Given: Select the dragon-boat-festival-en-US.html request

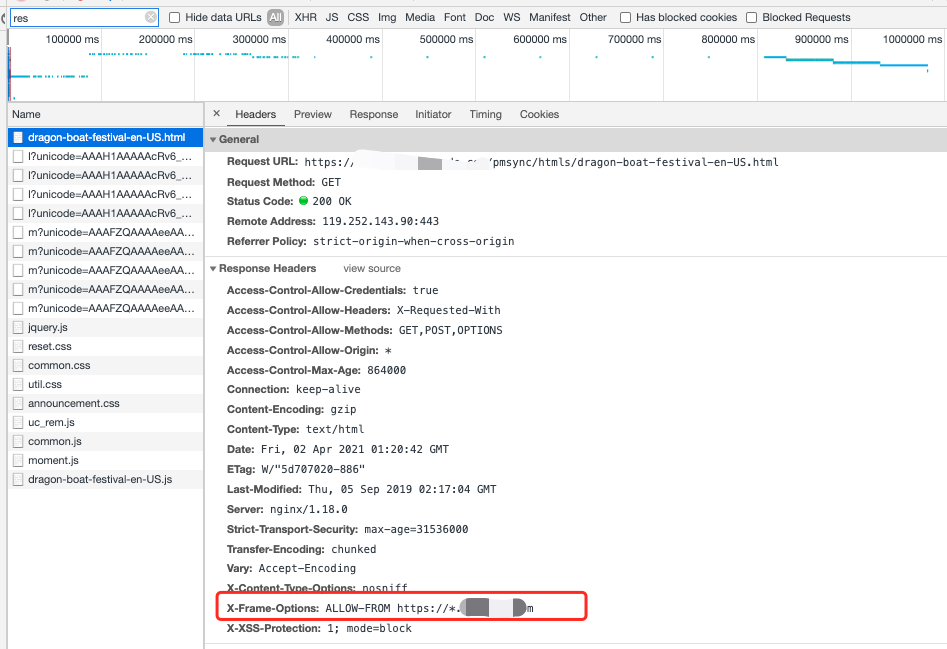Looking at the screenshot, I should [106, 138].
